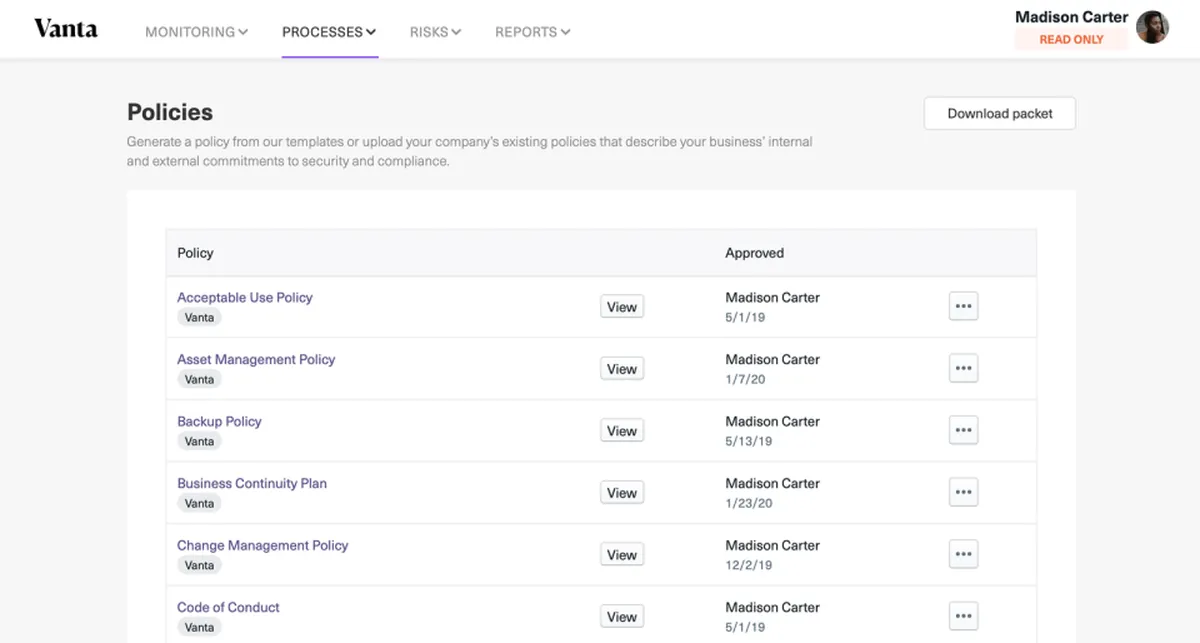View the Acceptable Use Policy

622,307
